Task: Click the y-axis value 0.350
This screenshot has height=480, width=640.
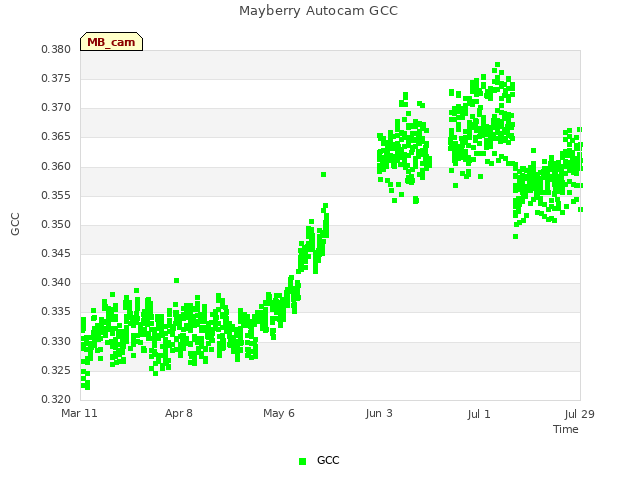Action: pos(56,224)
